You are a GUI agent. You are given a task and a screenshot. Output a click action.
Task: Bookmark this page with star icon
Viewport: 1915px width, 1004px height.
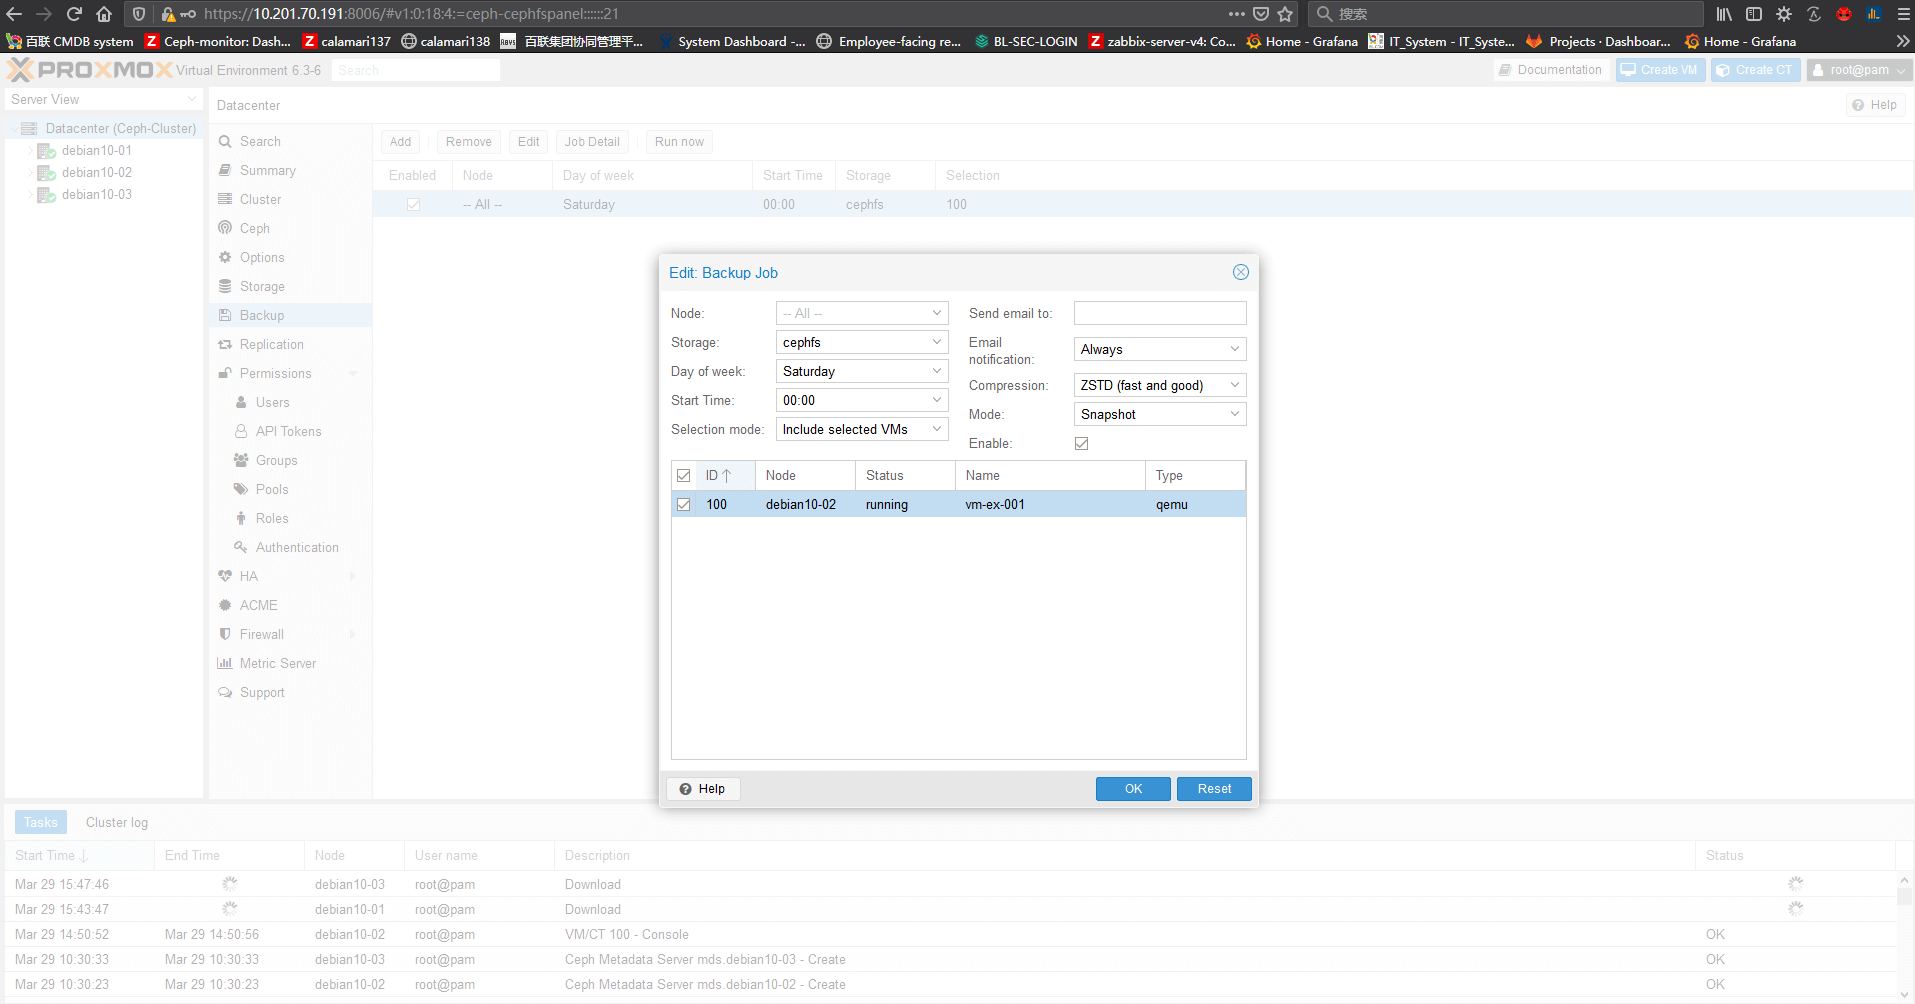click(1286, 14)
